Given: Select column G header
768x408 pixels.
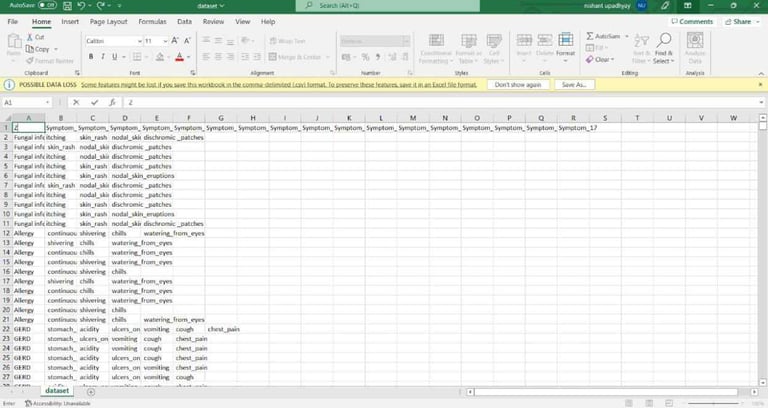Looking at the screenshot, I should (221, 118).
